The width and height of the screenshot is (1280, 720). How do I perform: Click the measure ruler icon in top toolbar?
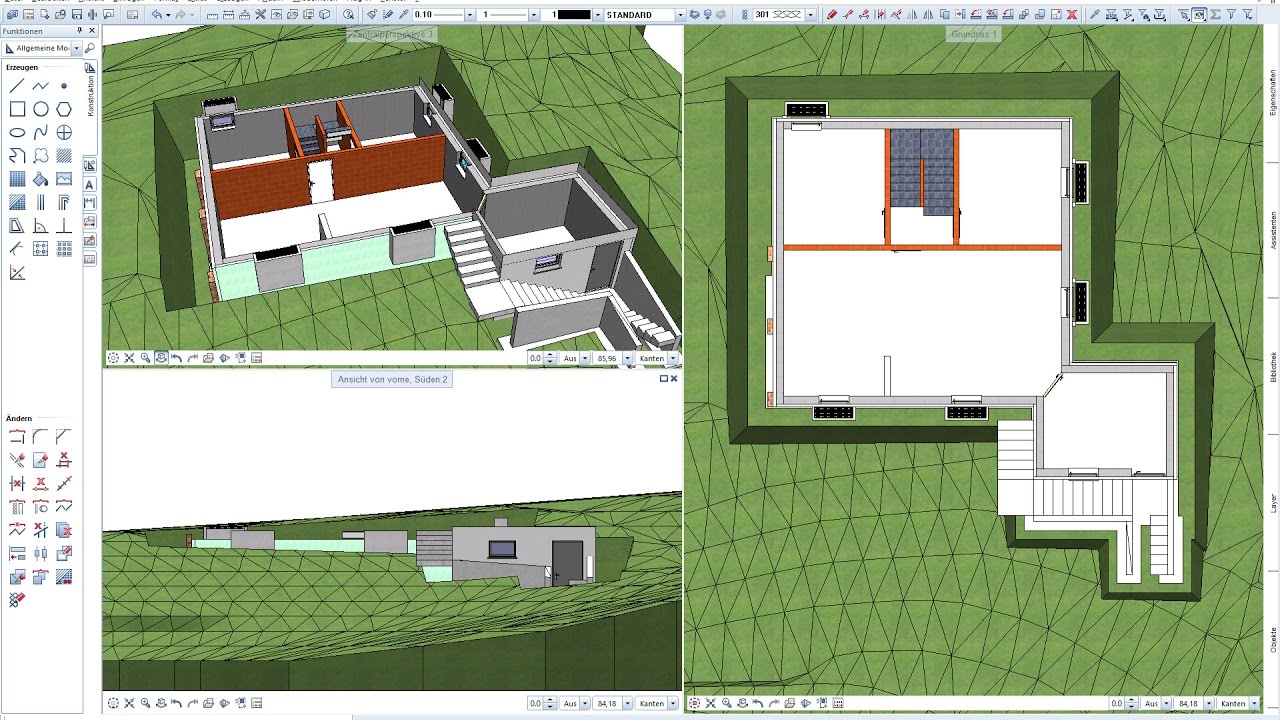pyautogui.click(x=212, y=14)
